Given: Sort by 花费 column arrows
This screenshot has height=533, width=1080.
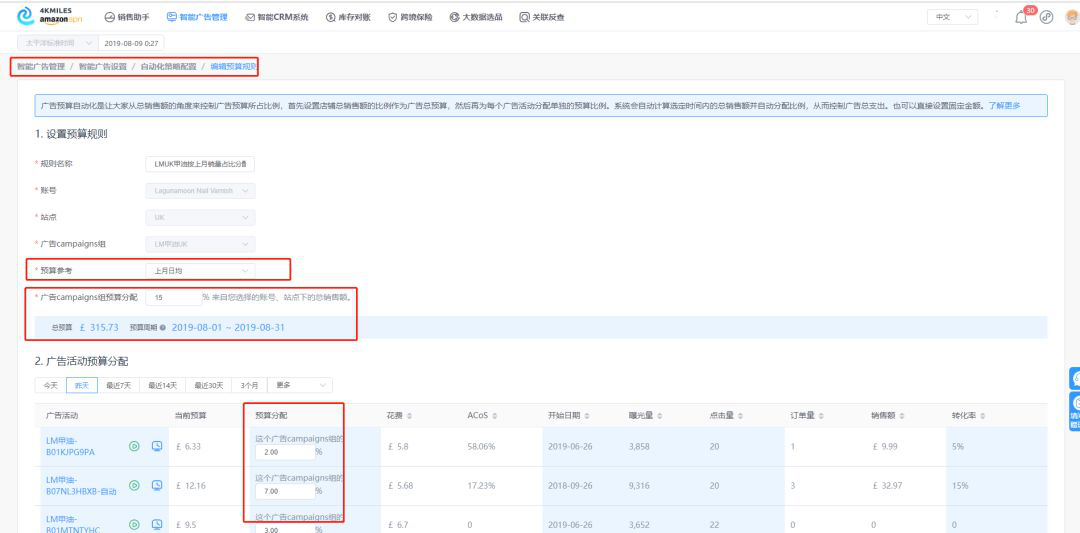Looking at the screenshot, I should [x=410, y=416].
